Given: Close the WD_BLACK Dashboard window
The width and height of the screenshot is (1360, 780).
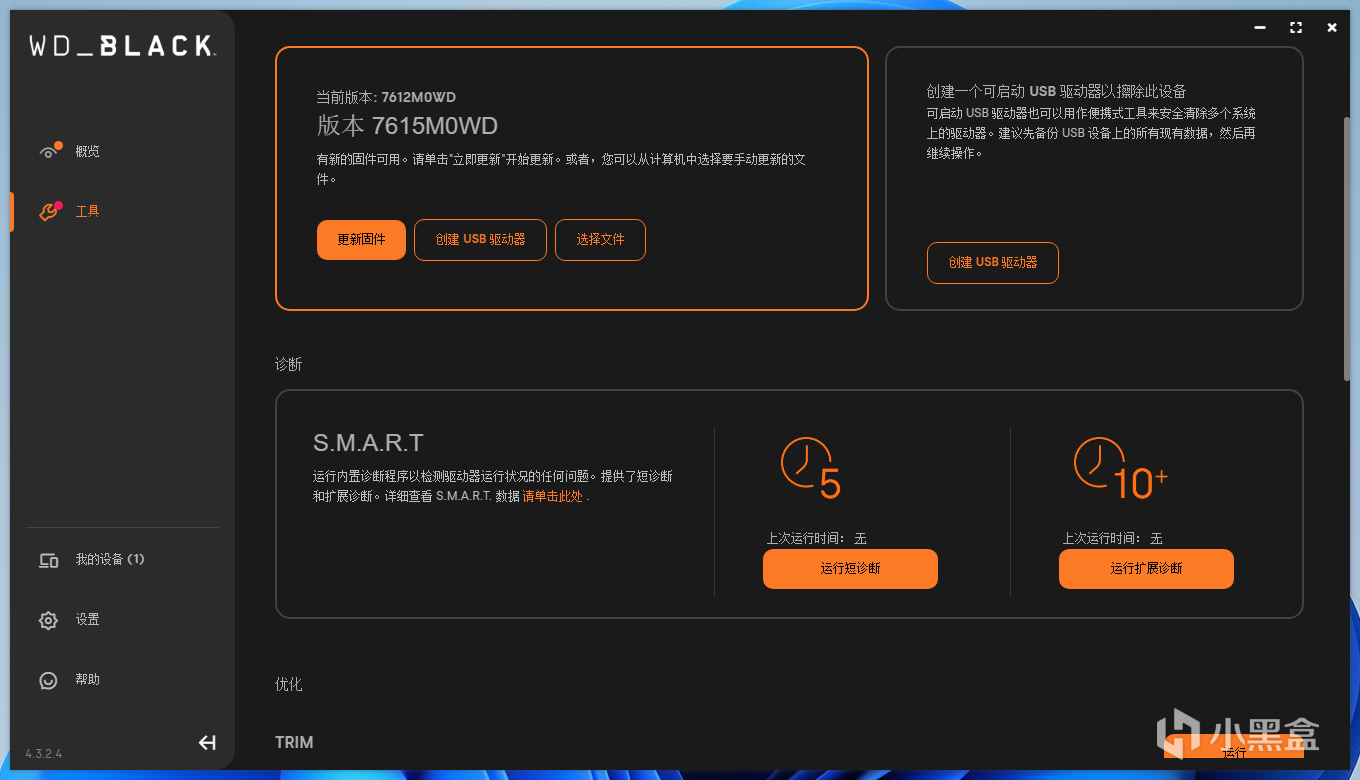Looking at the screenshot, I should [x=1332, y=28].
